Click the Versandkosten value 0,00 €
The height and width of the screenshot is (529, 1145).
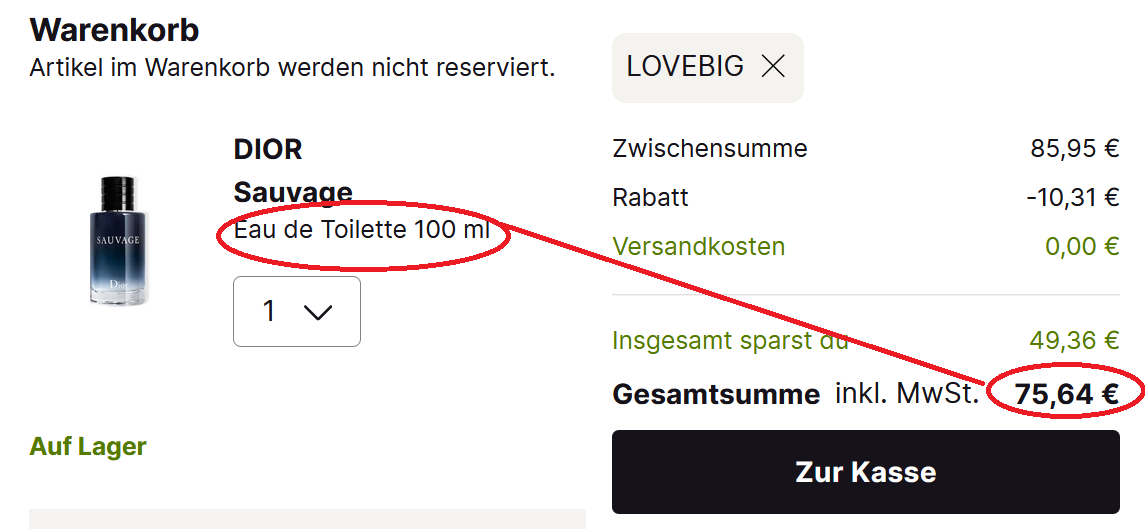tap(1082, 246)
